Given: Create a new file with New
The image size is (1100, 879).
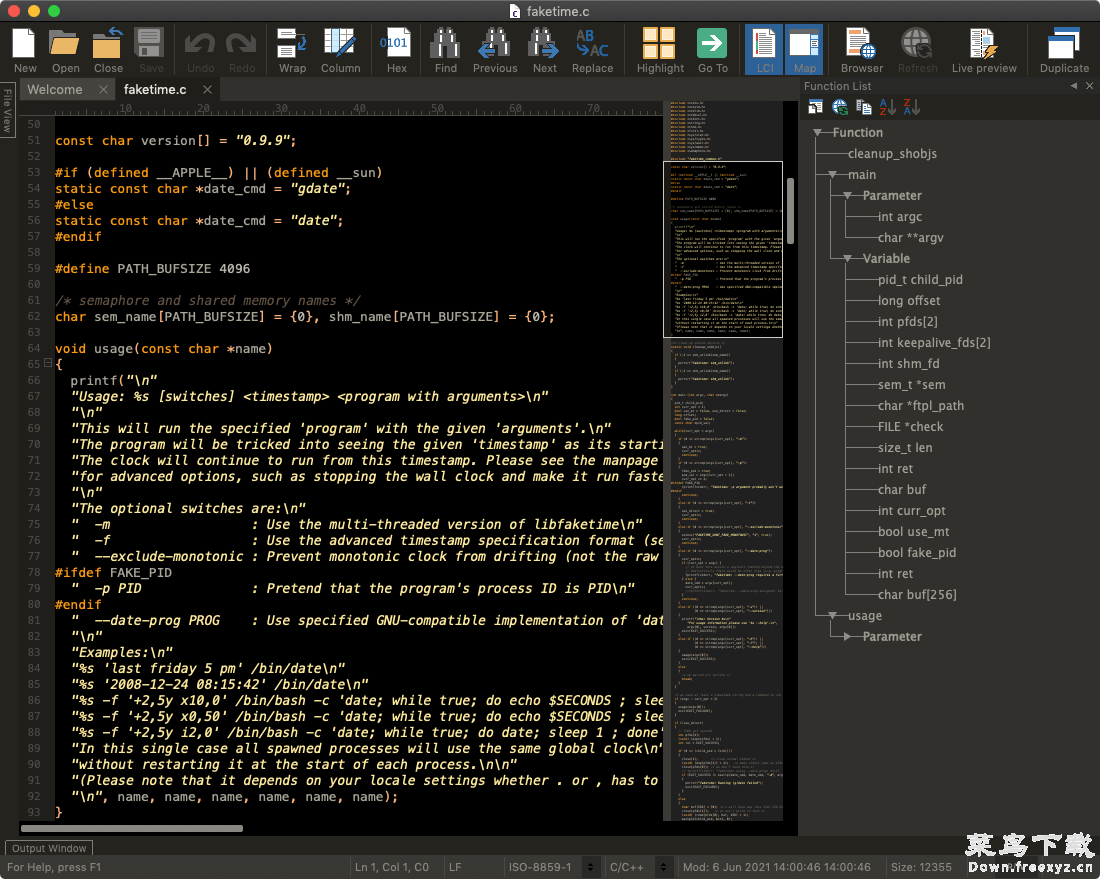Looking at the screenshot, I should pyautogui.click(x=25, y=50).
